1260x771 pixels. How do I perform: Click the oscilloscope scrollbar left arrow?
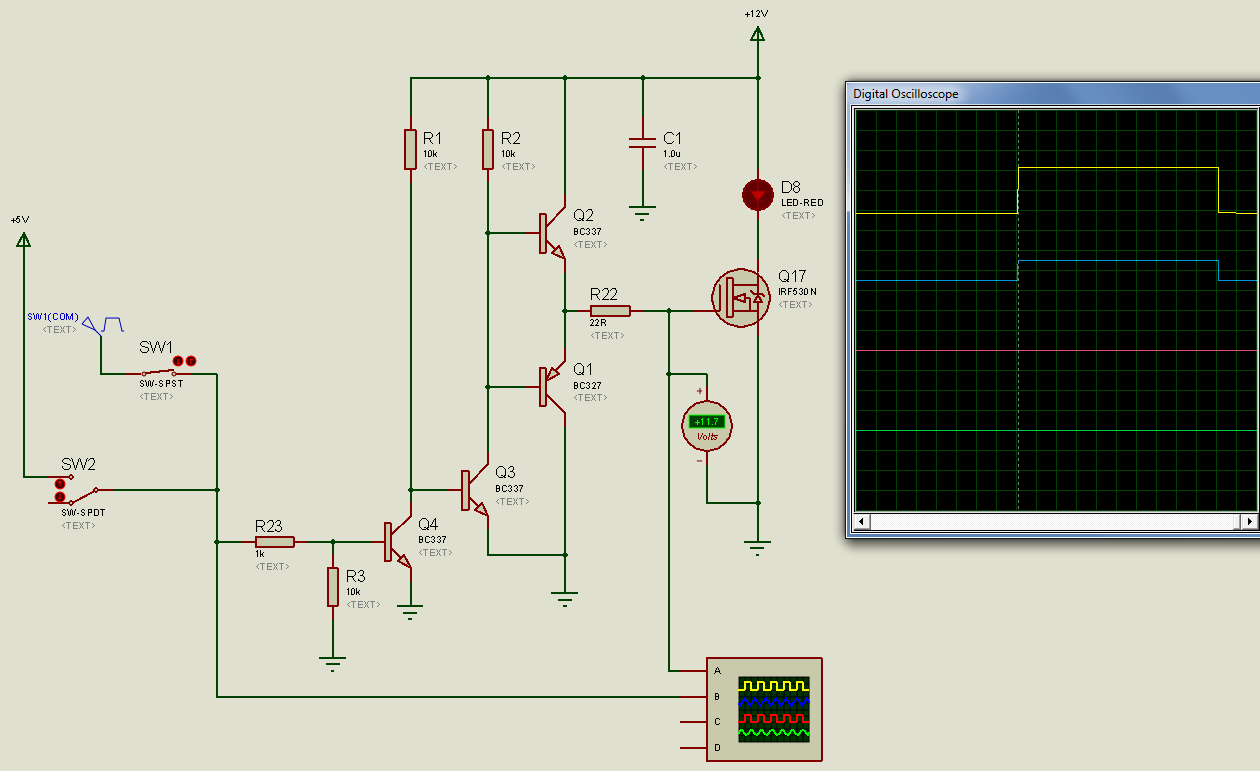[x=862, y=522]
